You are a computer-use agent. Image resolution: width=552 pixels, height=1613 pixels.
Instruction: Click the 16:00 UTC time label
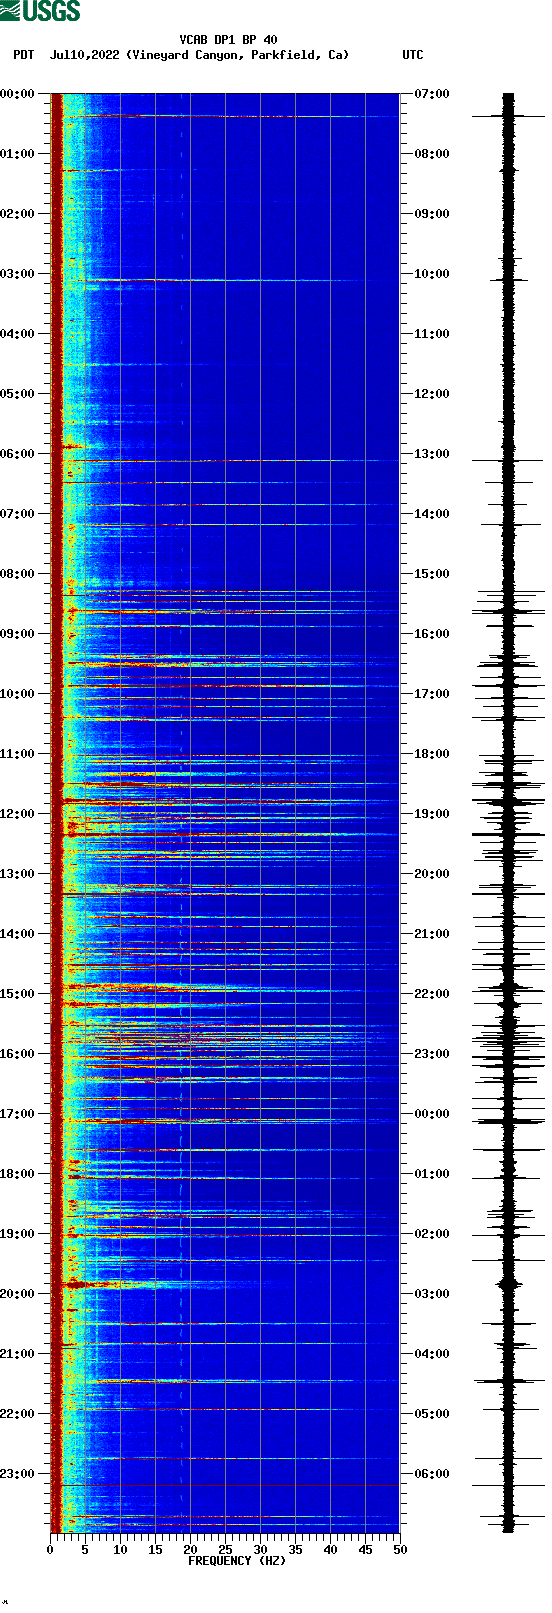point(432,634)
